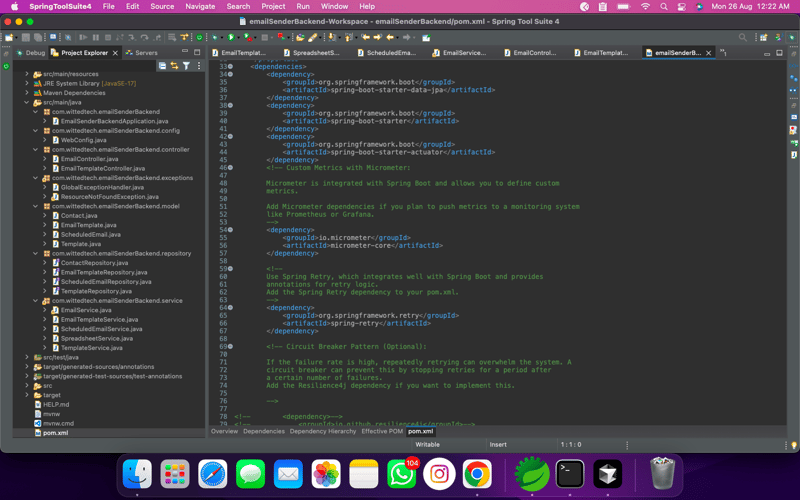Switch to the Debug view tab
This screenshot has width=800, height=500.
point(31,53)
